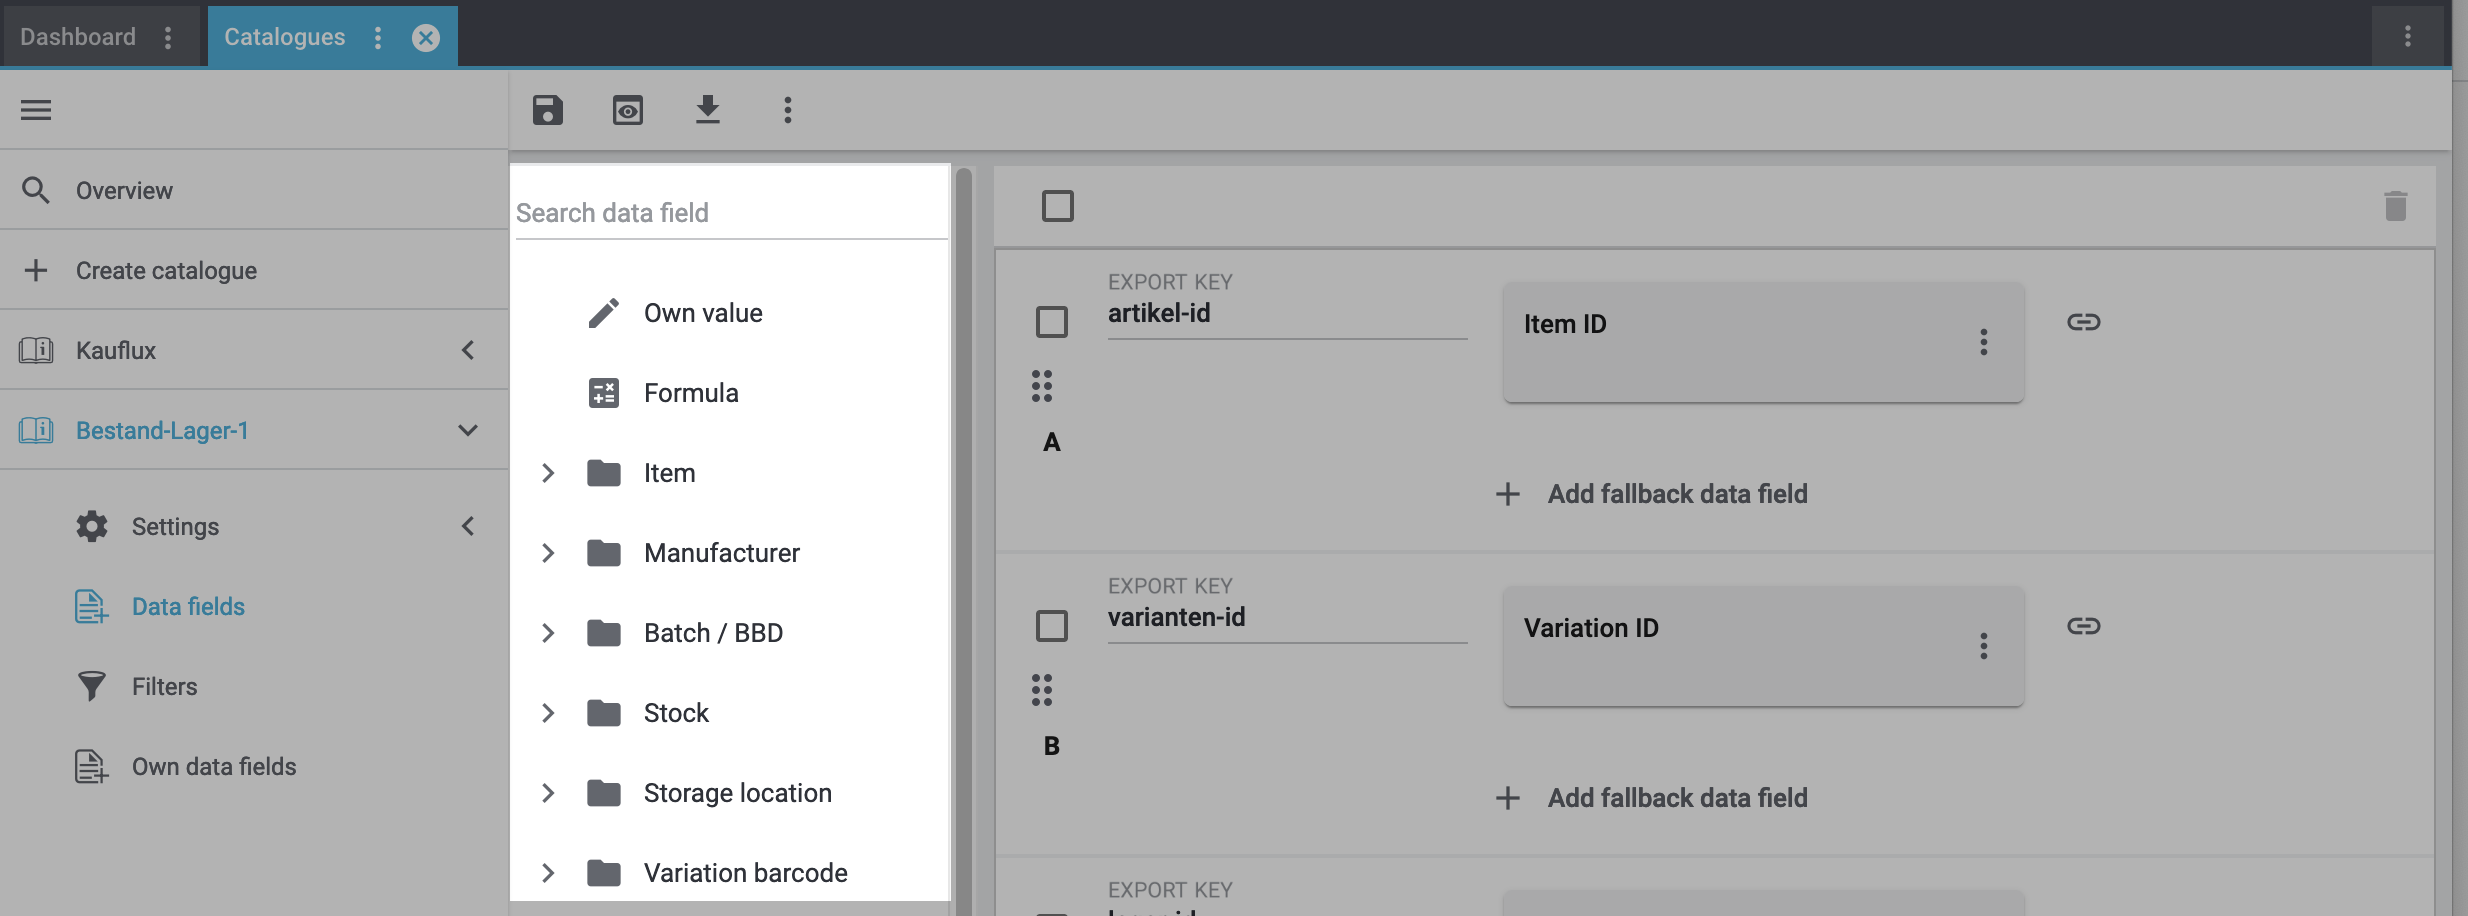Click the trash delete icon

point(2395,207)
